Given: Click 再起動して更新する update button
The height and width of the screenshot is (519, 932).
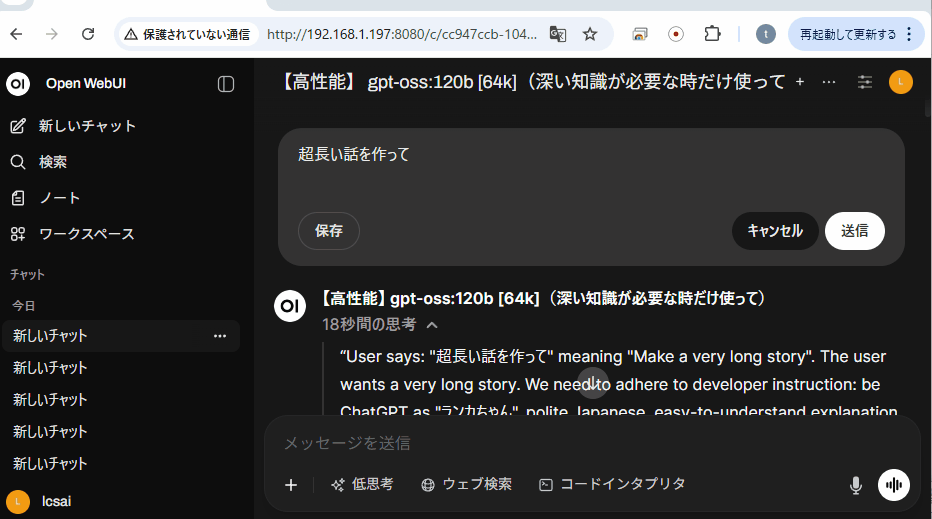Looking at the screenshot, I should 848,34.
